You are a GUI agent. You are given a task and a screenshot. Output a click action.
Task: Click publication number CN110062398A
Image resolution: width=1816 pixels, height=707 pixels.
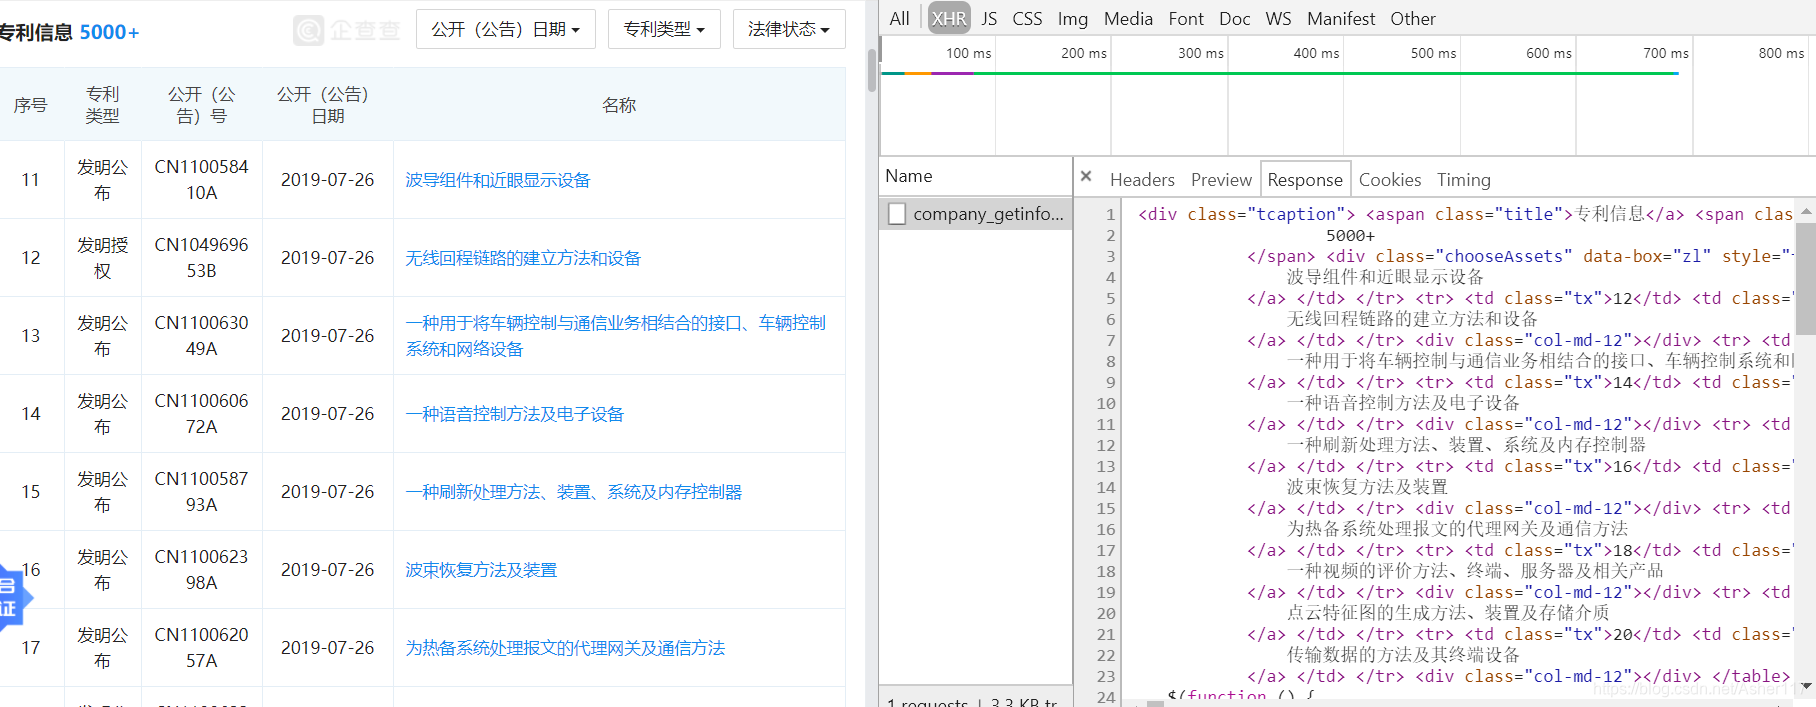(x=201, y=570)
